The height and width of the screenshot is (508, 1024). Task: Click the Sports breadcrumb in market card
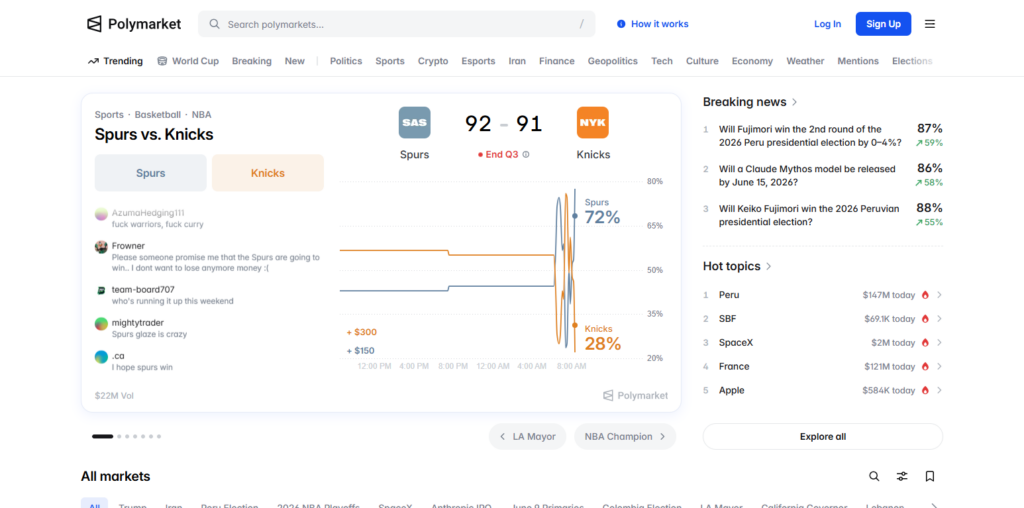tap(109, 114)
